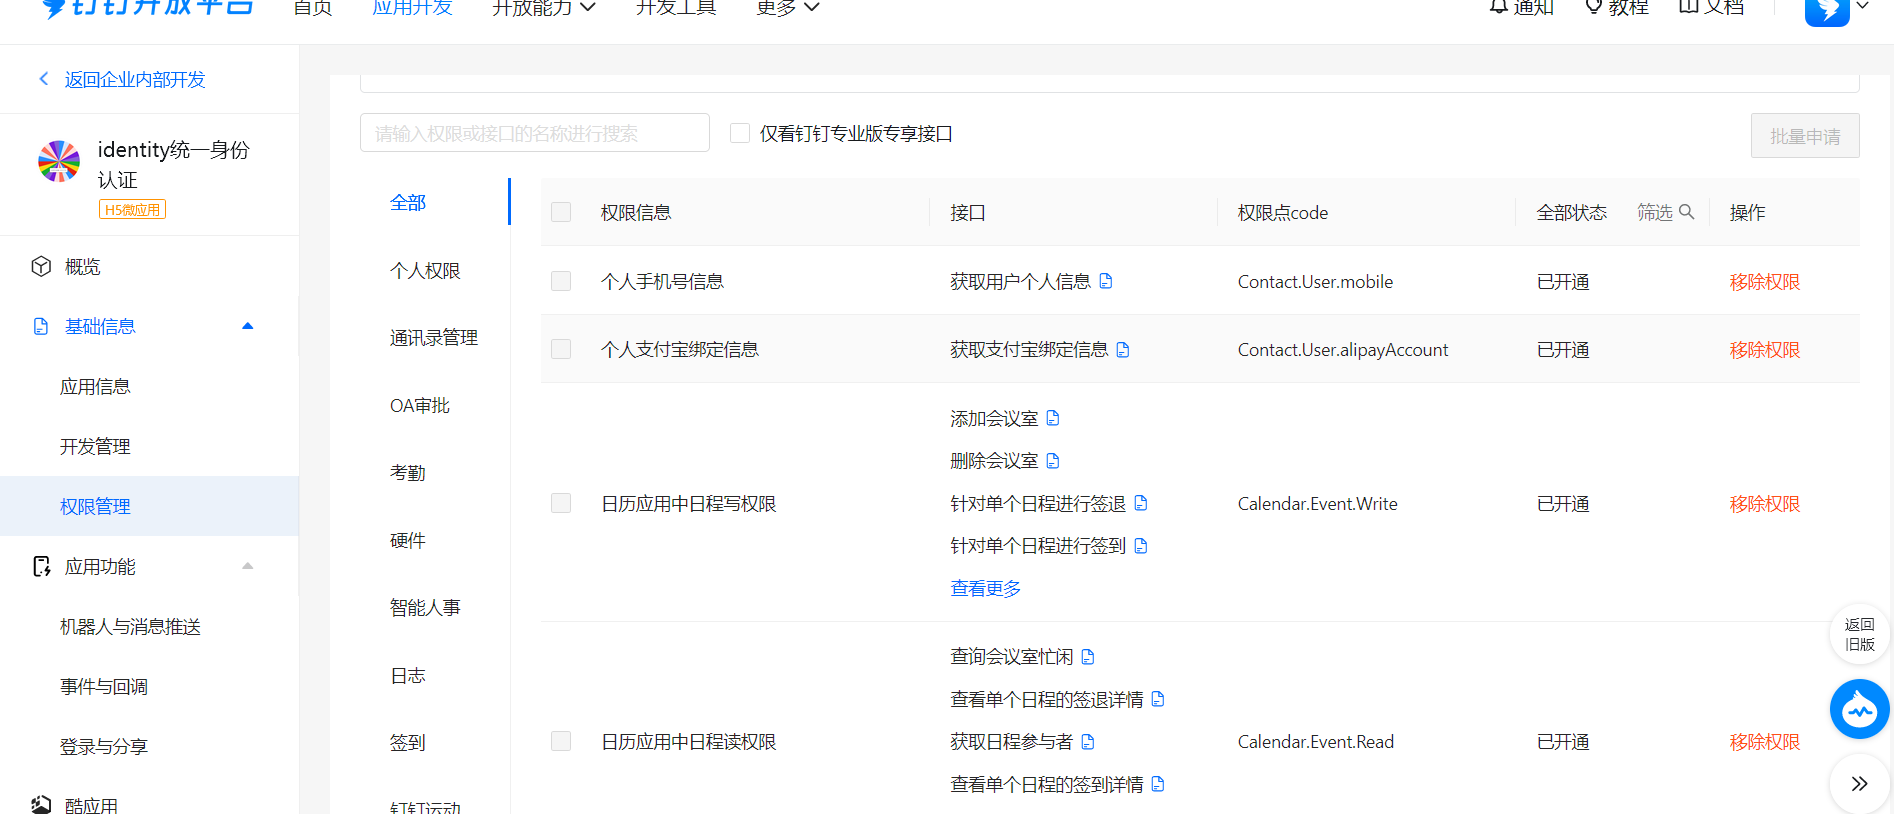Open doc icon beside 查询会议室忙闲
Image resolution: width=1894 pixels, height=814 pixels.
click(x=1088, y=656)
